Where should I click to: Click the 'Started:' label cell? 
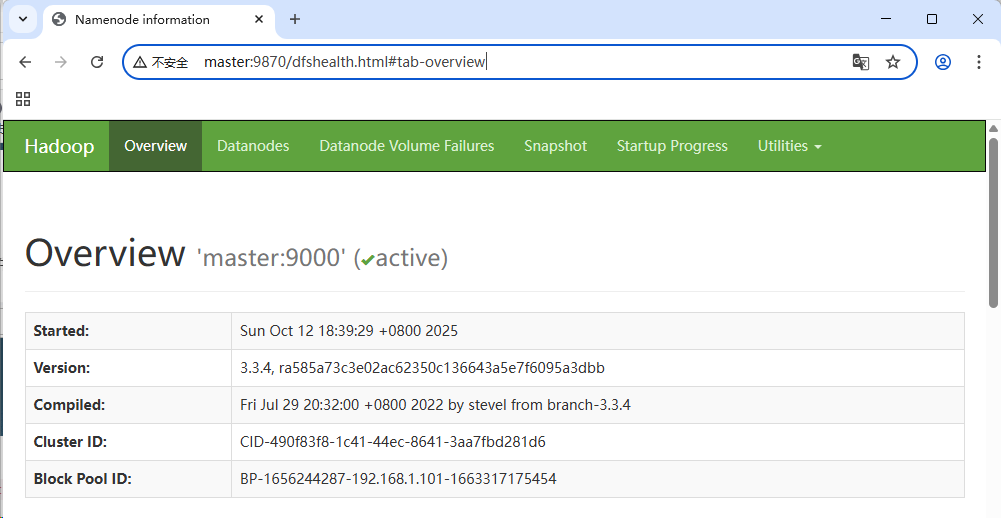(x=128, y=331)
